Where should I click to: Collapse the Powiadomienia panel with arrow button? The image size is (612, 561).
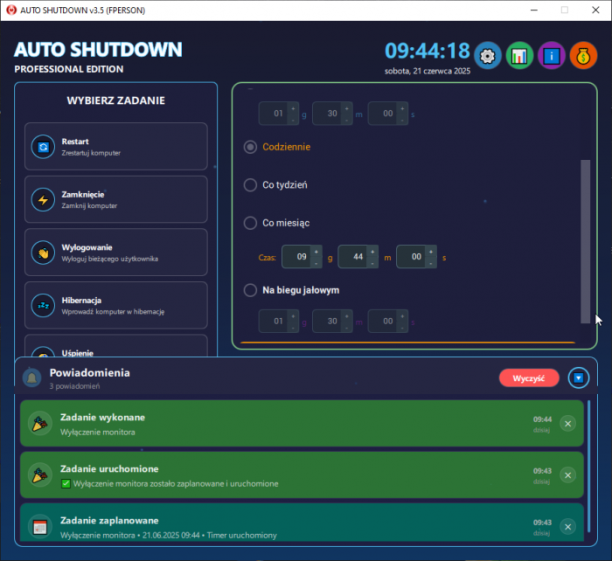(578, 378)
